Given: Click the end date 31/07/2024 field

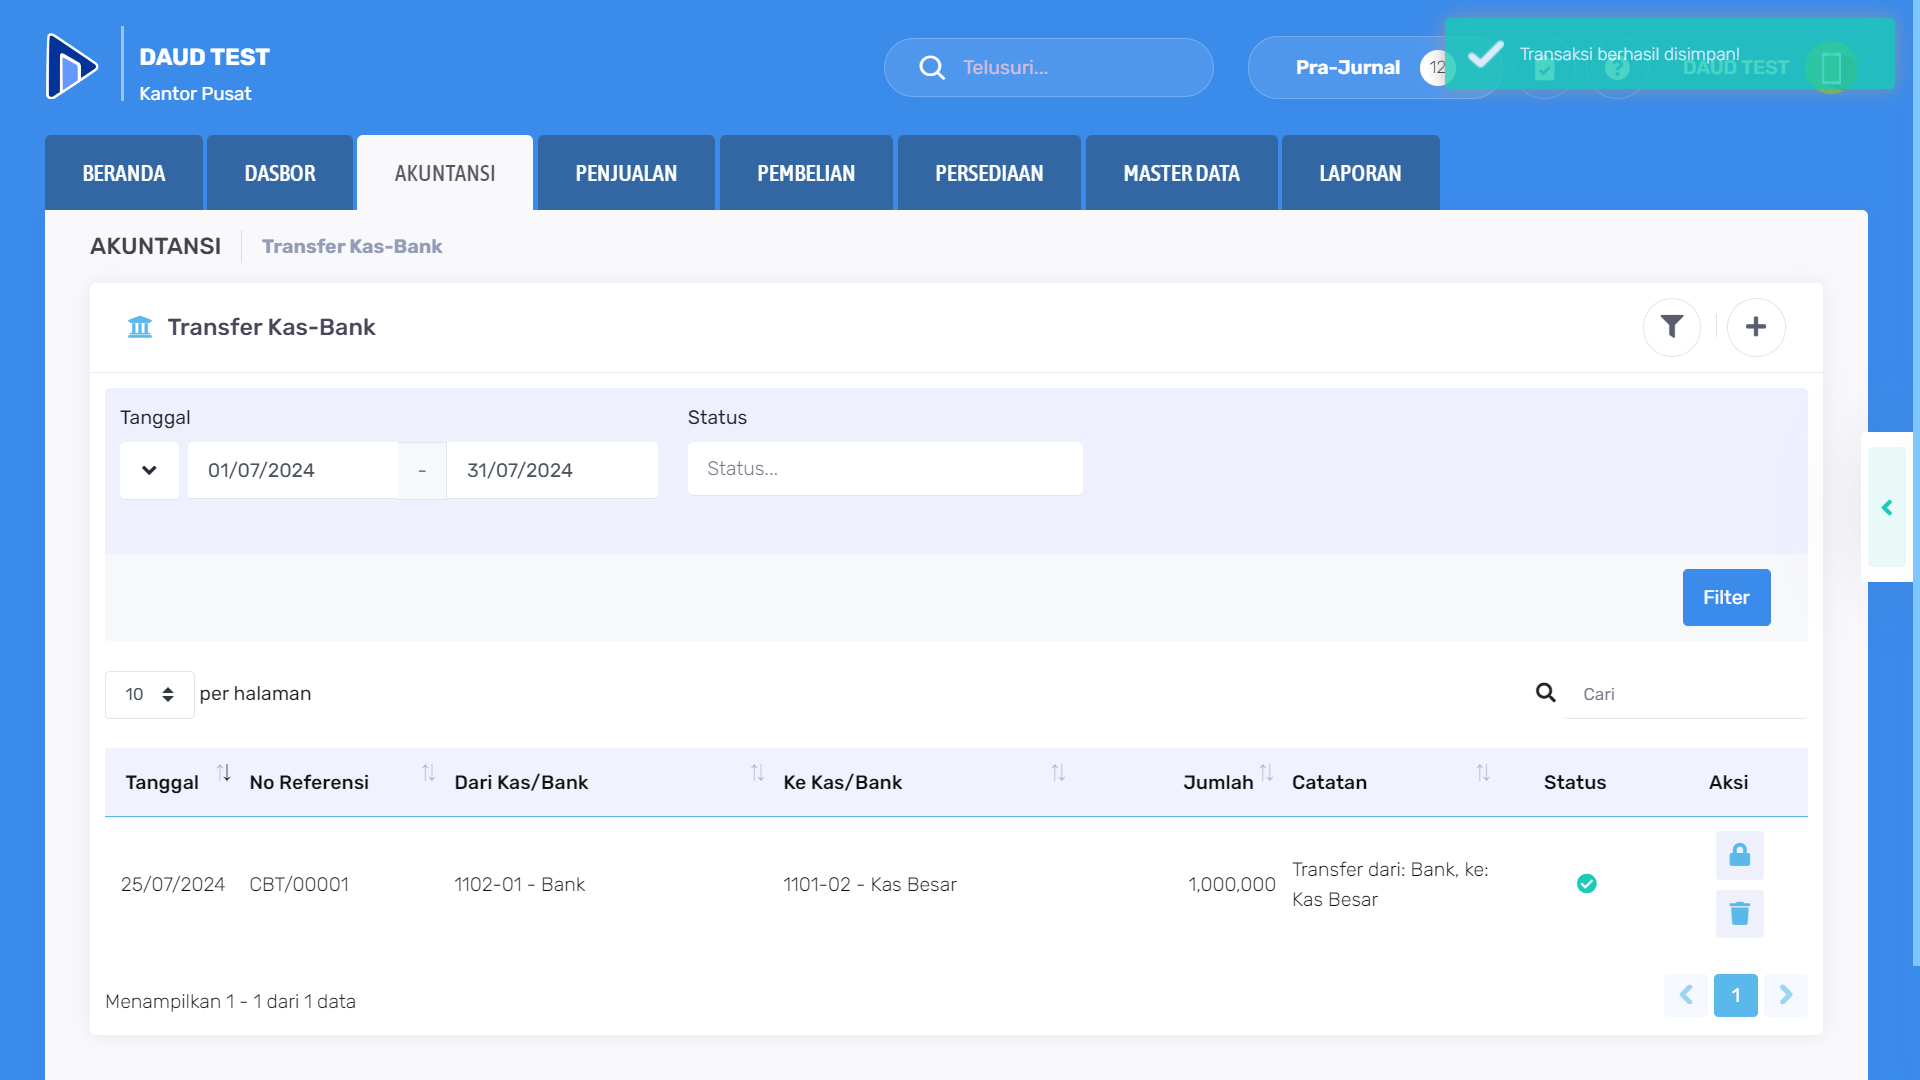Looking at the screenshot, I should click(x=552, y=470).
